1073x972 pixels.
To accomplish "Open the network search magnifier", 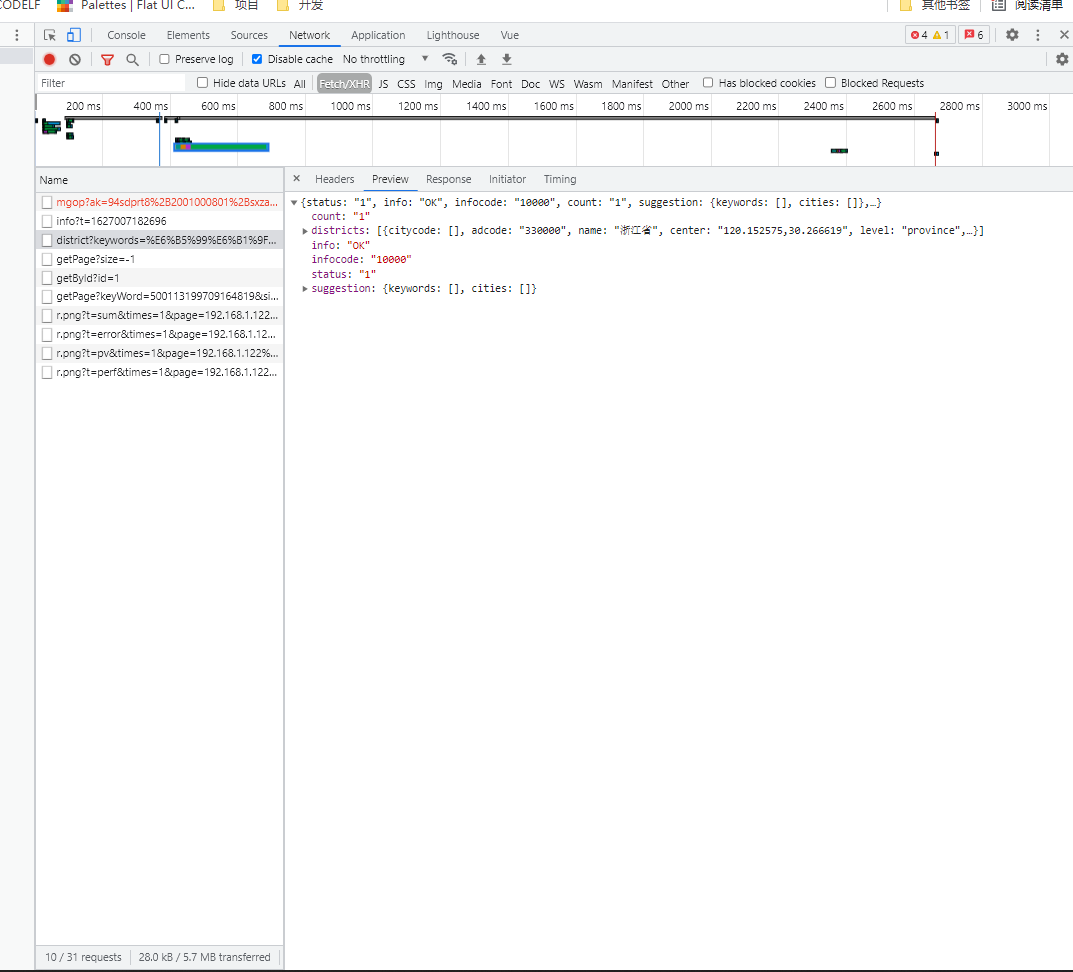I will [x=133, y=60].
